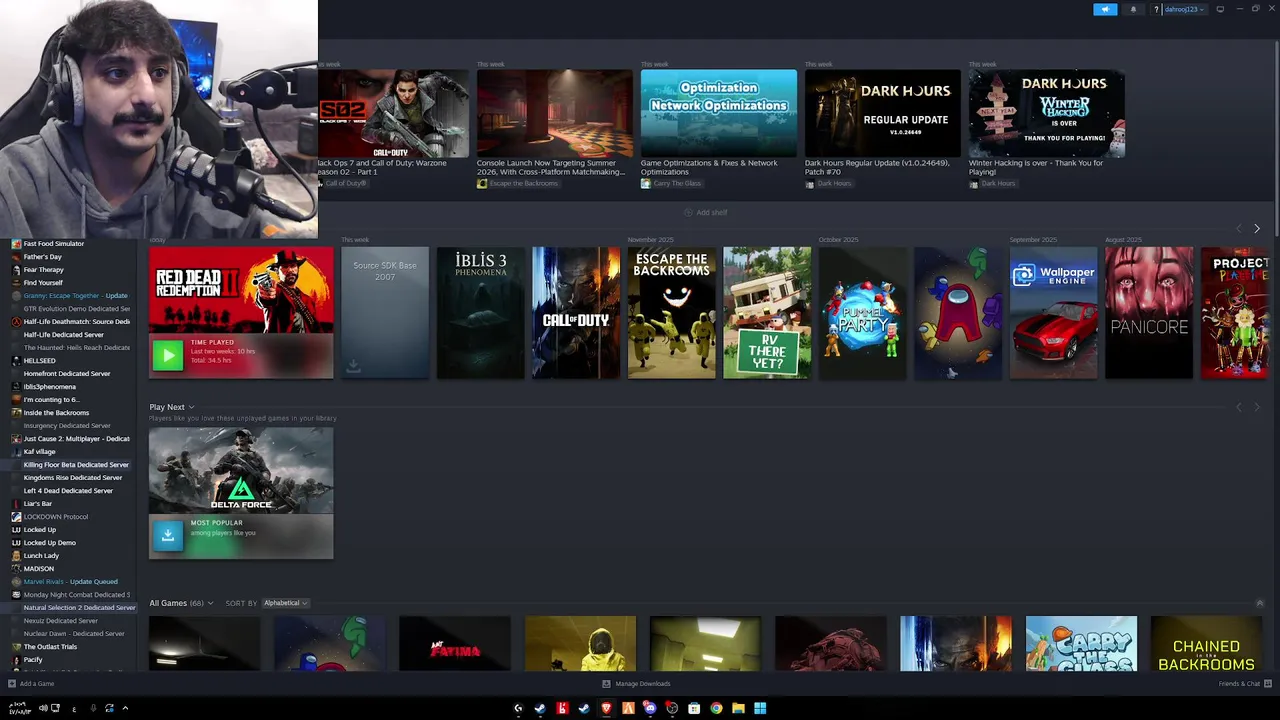Image resolution: width=1280 pixels, height=720 pixels.
Task: Open File Explorer from taskbar
Action: pyautogui.click(x=738, y=708)
